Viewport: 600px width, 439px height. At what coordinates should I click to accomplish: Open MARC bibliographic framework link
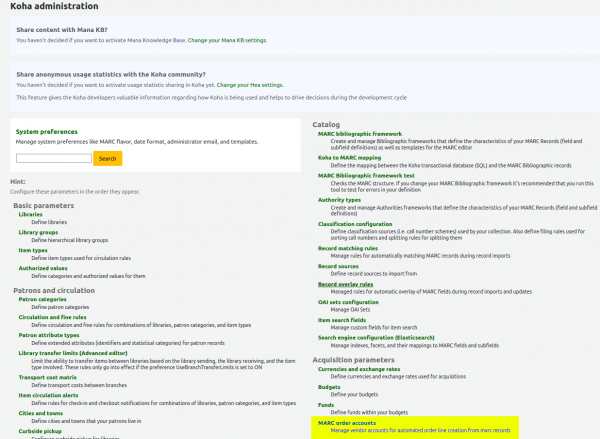[x=360, y=134]
